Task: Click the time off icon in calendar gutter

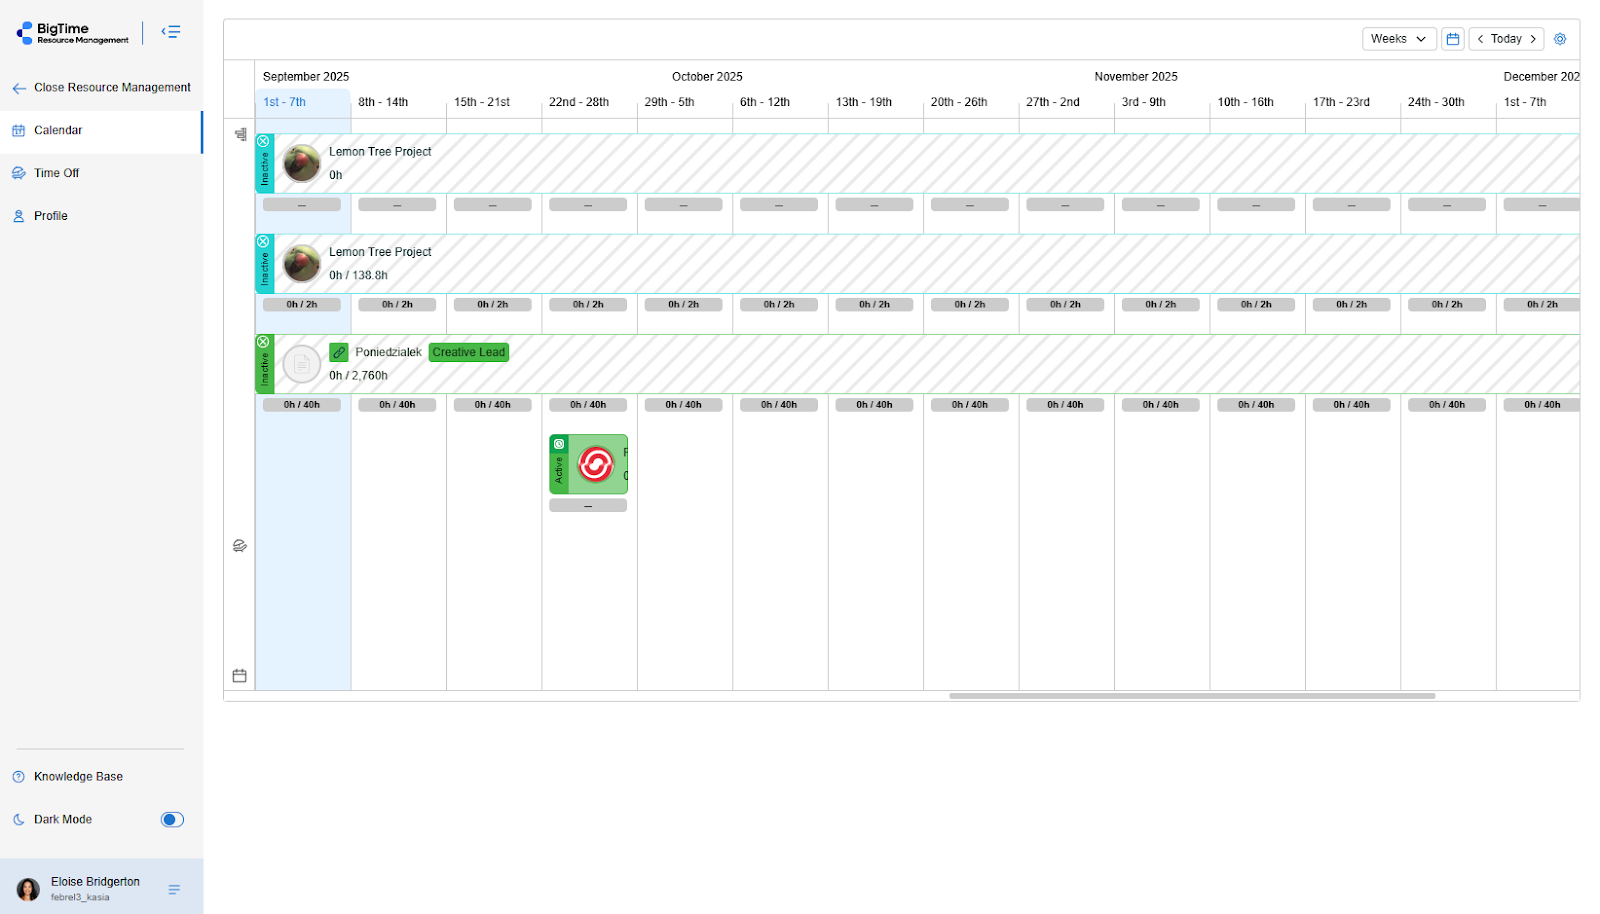Action: click(240, 546)
